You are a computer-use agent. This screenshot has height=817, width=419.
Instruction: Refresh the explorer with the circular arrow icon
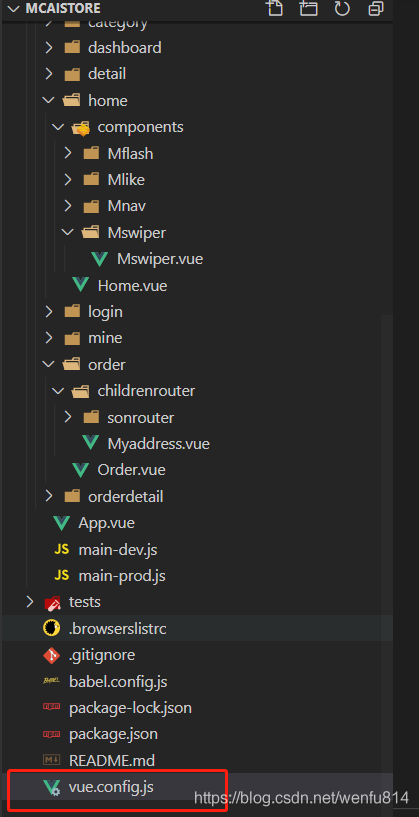point(342,8)
